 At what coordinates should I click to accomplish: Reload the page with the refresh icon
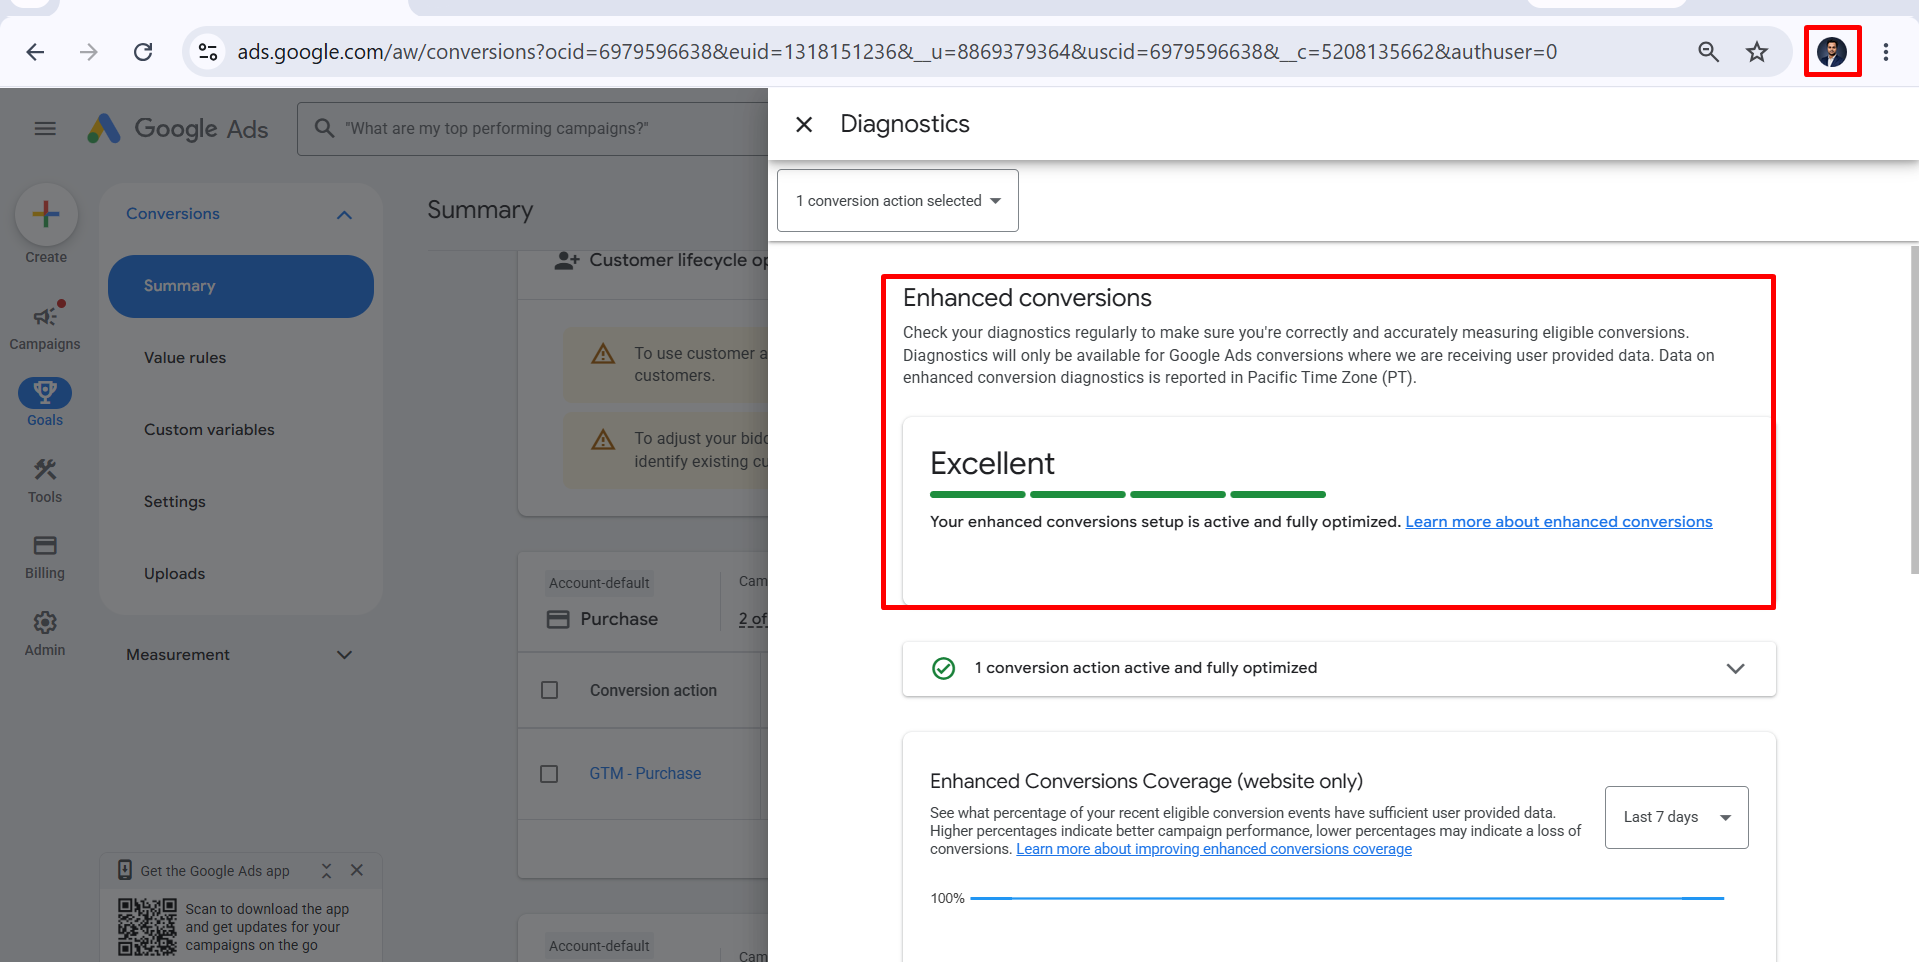pyautogui.click(x=143, y=52)
